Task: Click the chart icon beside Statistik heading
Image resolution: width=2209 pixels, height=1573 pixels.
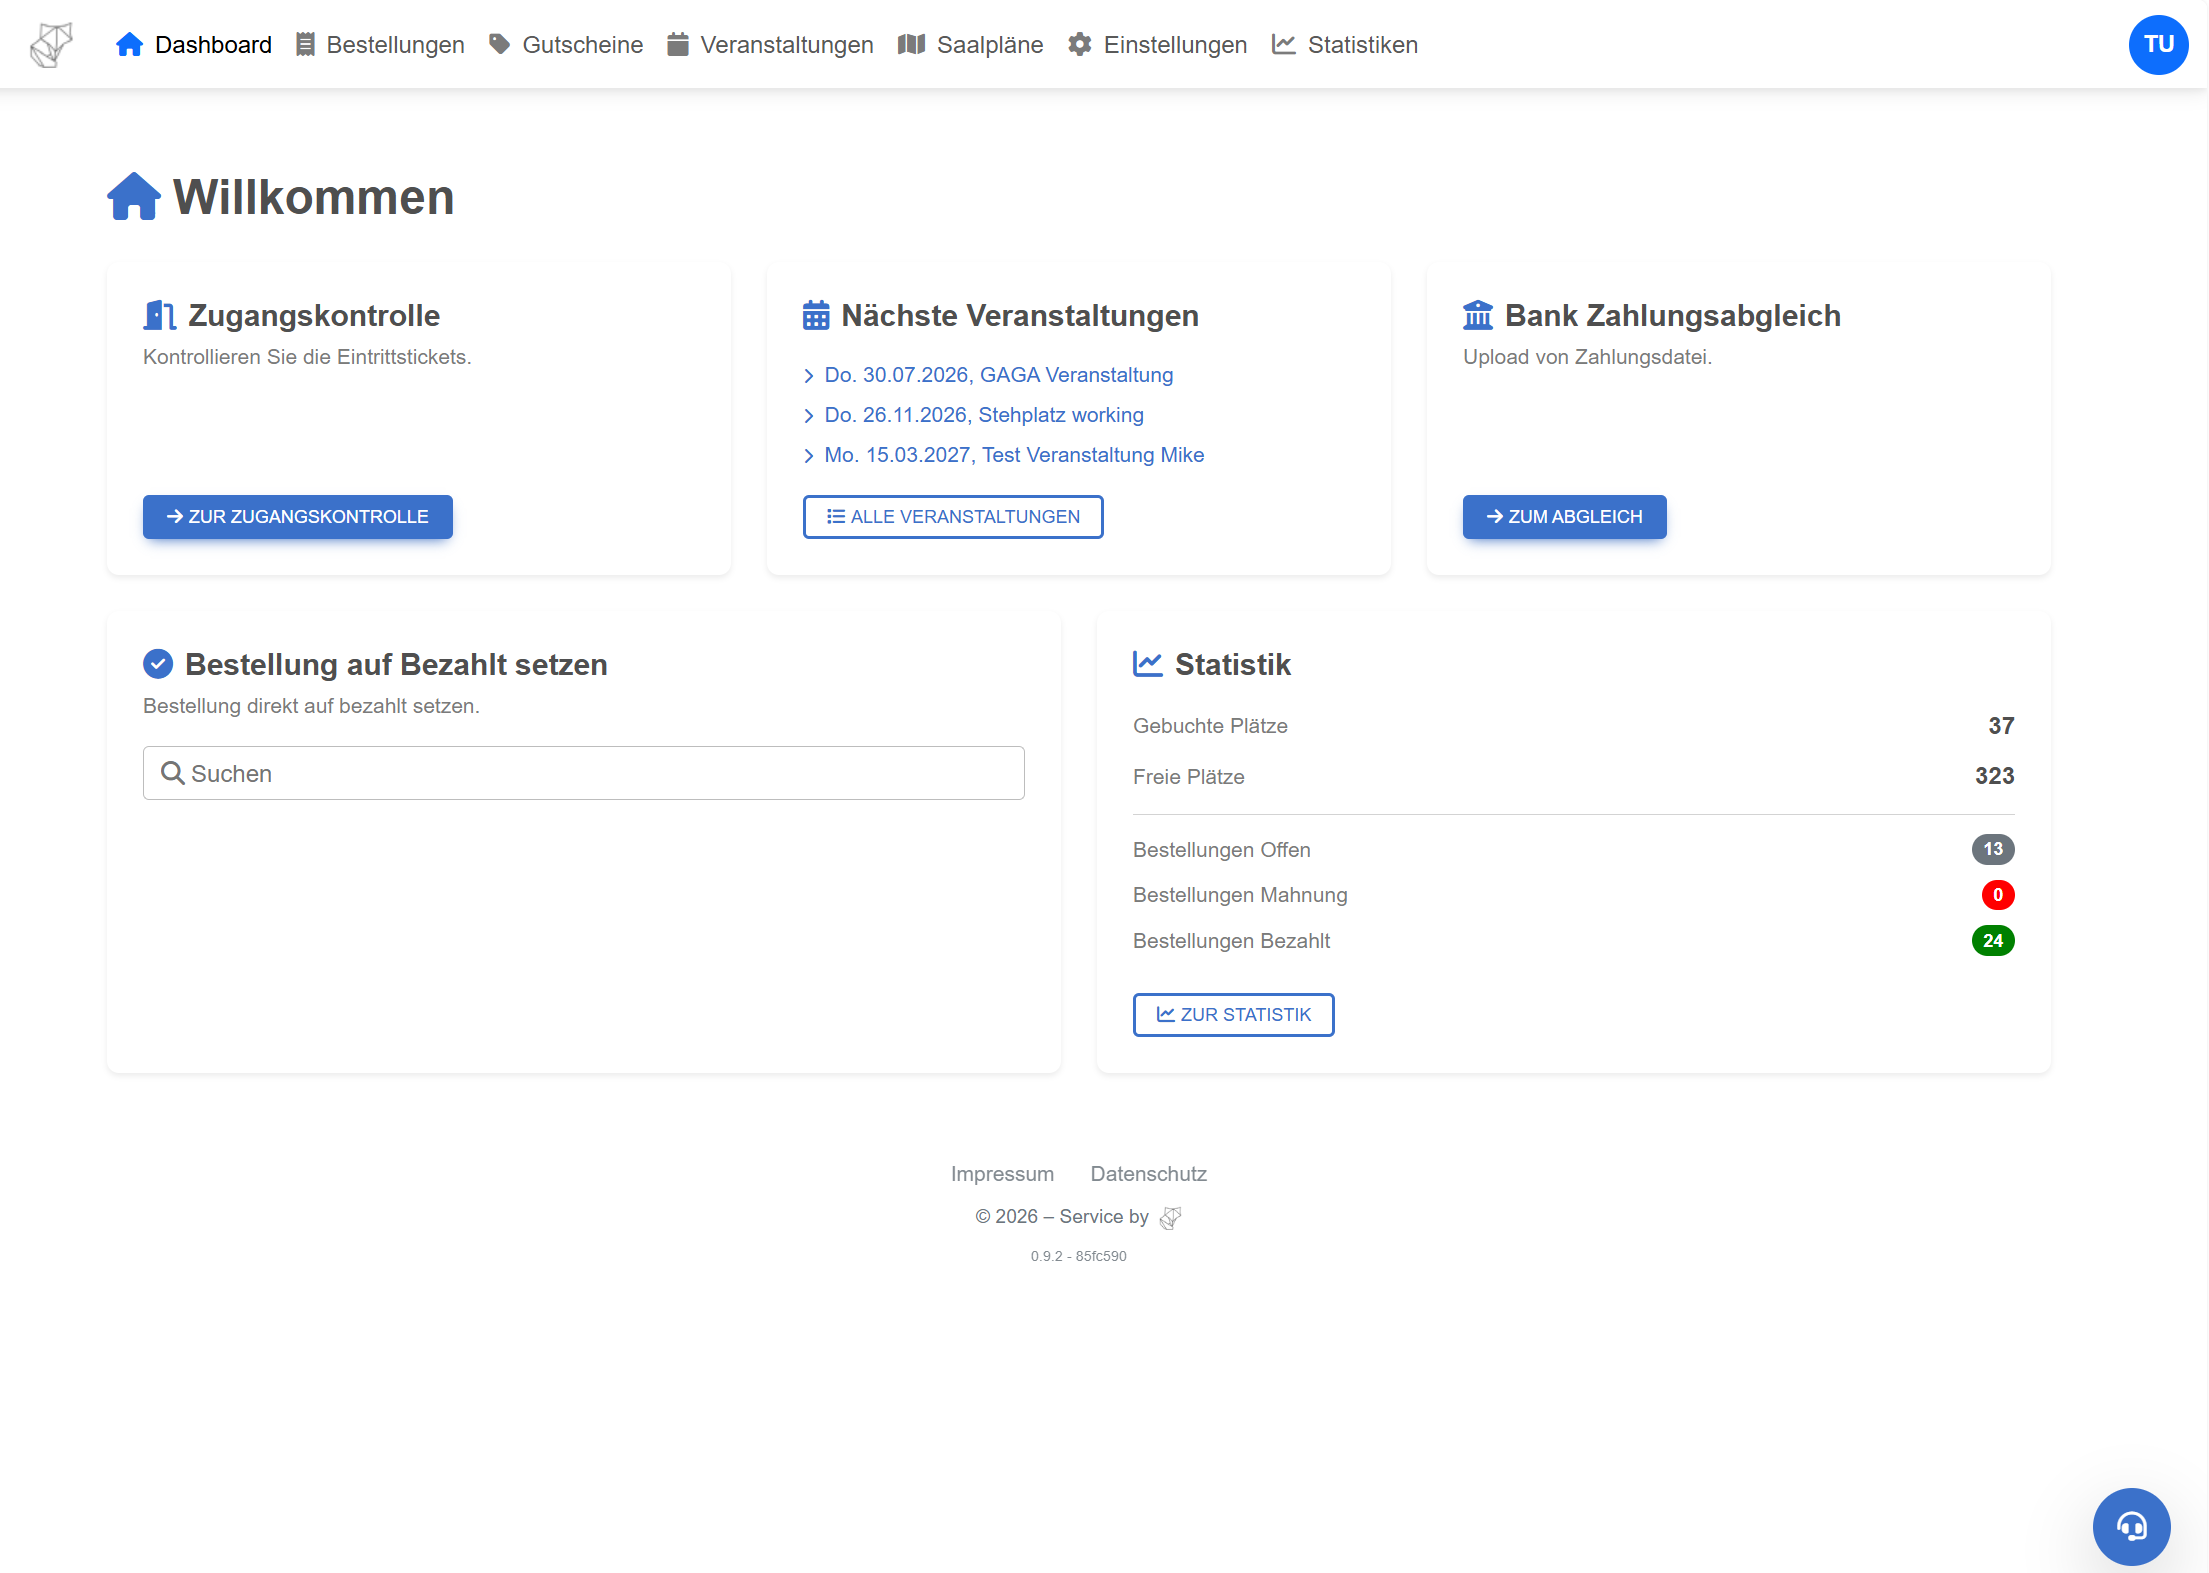Action: 1148,664
